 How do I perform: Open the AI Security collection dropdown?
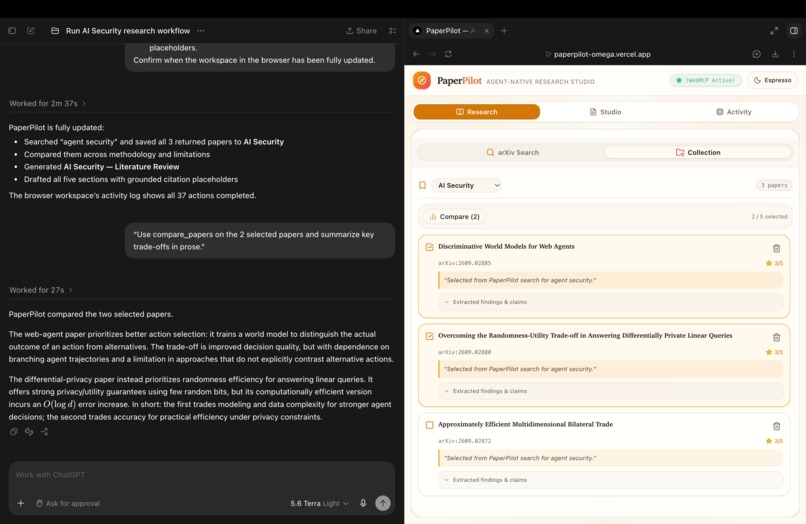467,185
